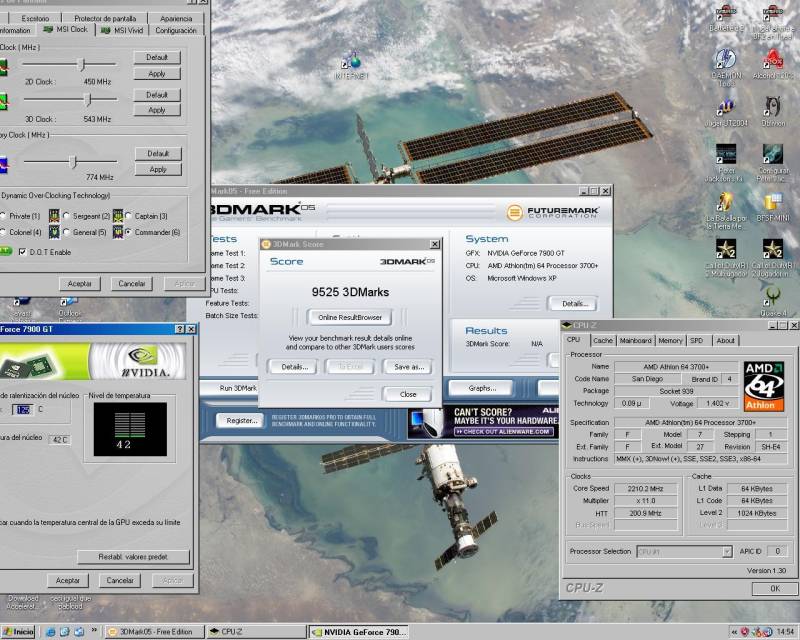Image resolution: width=800 pixels, height=640 pixels.
Task: Click OK in the CPU-Z window
Action: click(774, 588)
